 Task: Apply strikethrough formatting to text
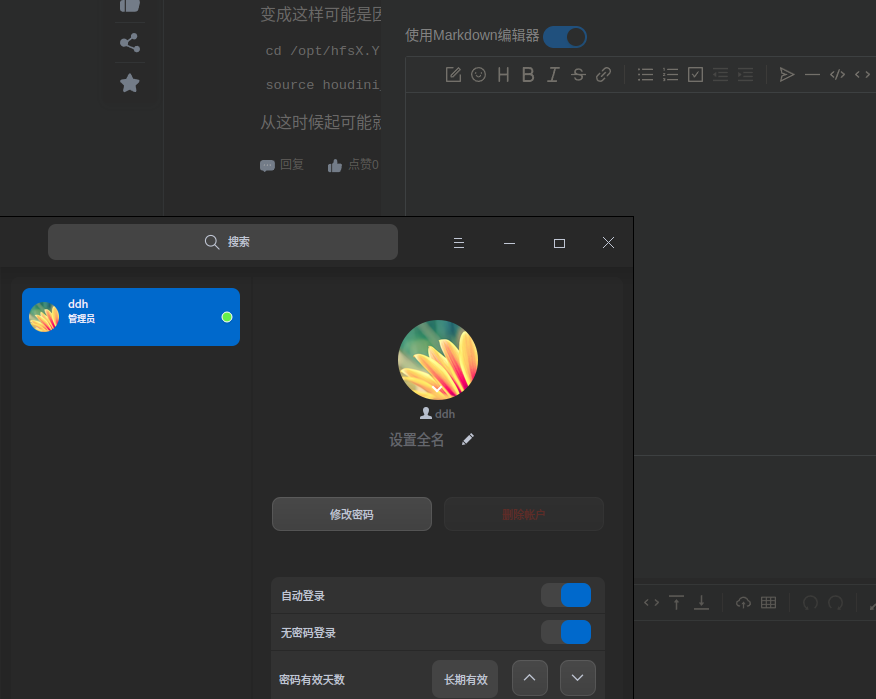point(578,74)
